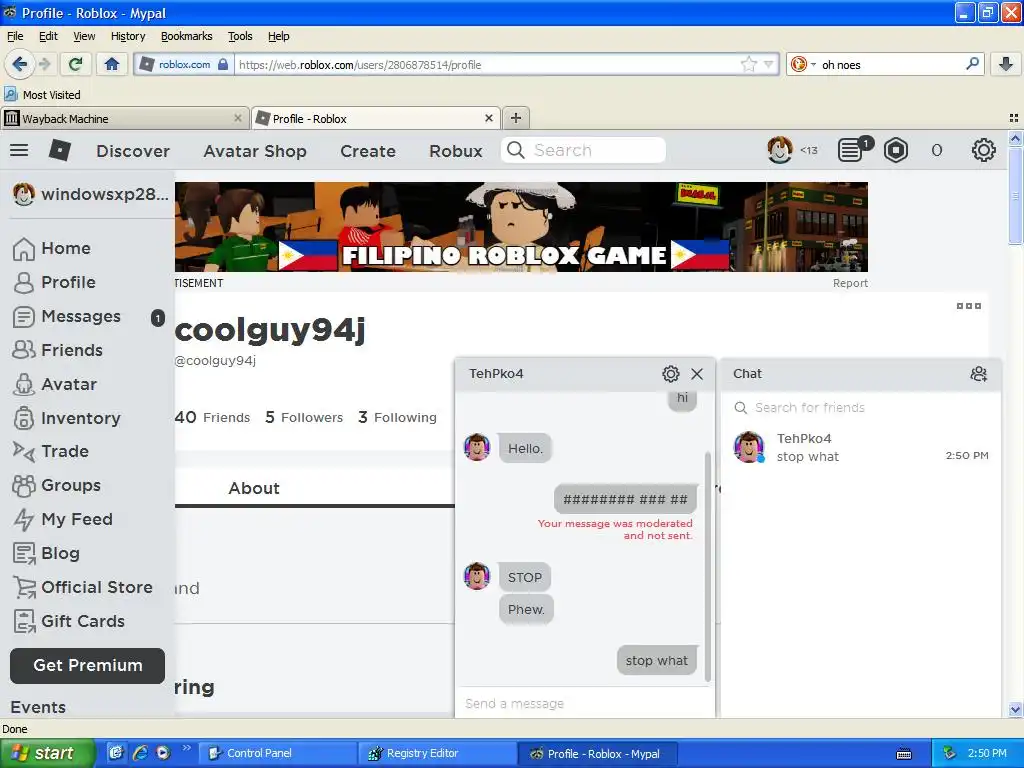Image resolution: width=1024 pixels, height=768 pixels.
Task: Open the profile three-dots options menu
Action: click(x=968, y=306)
